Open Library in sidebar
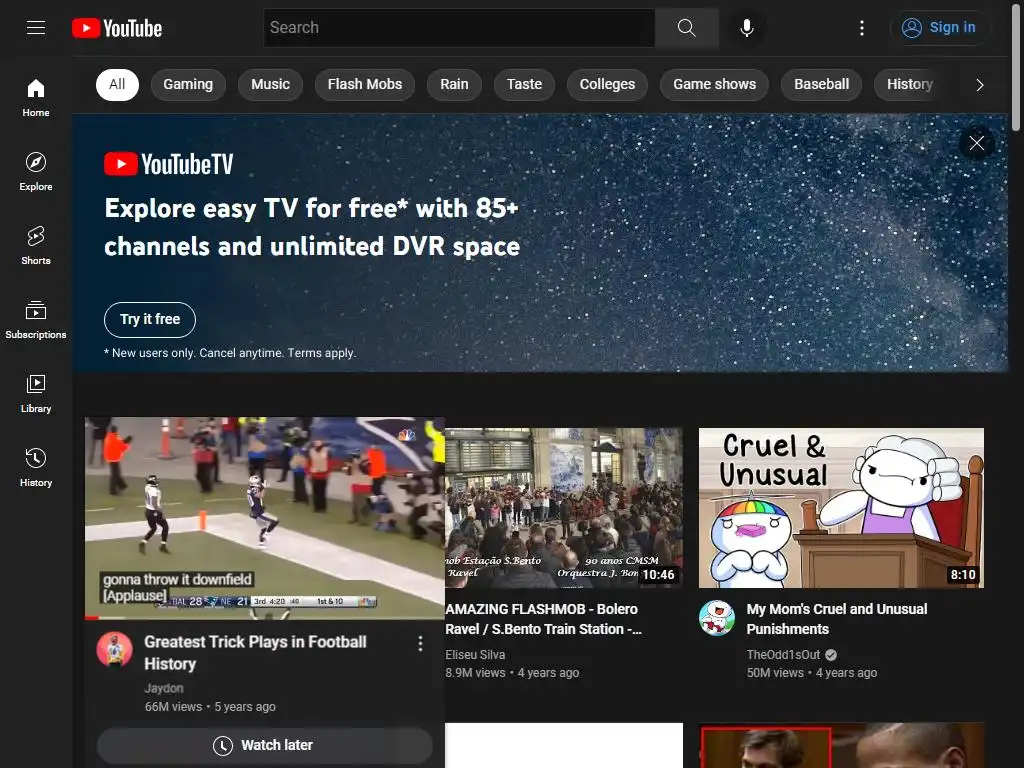This screenshot has height=768, width=1024. [x=36, y=394]
